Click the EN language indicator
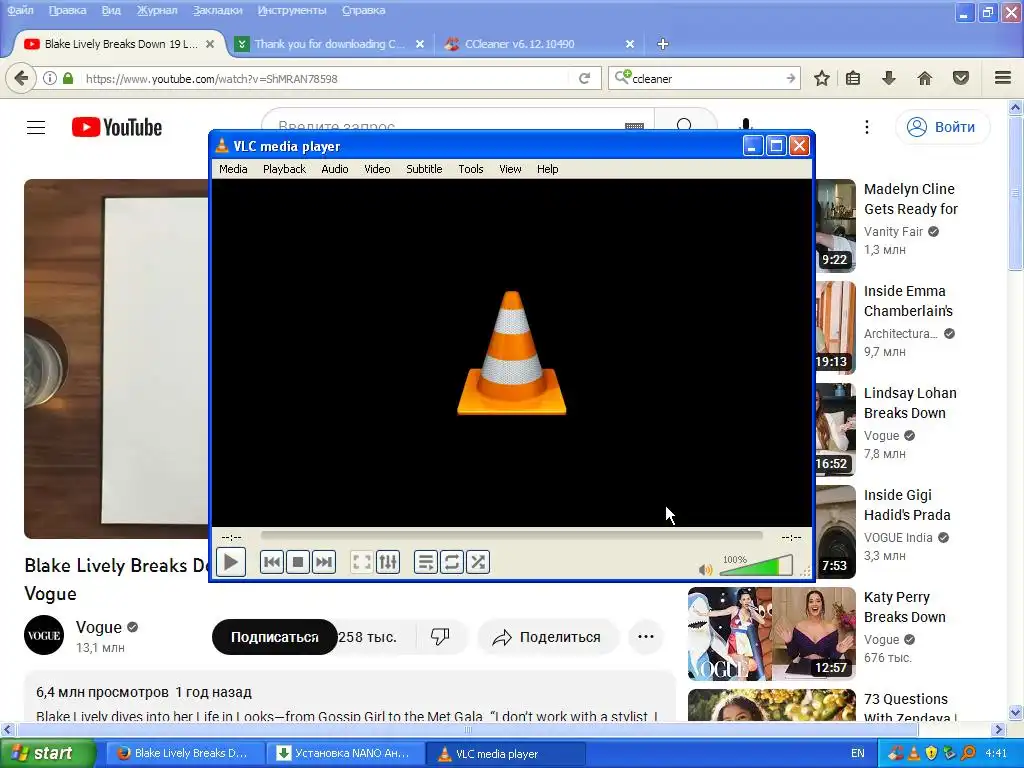1024x768 pixels. (857, 753)
